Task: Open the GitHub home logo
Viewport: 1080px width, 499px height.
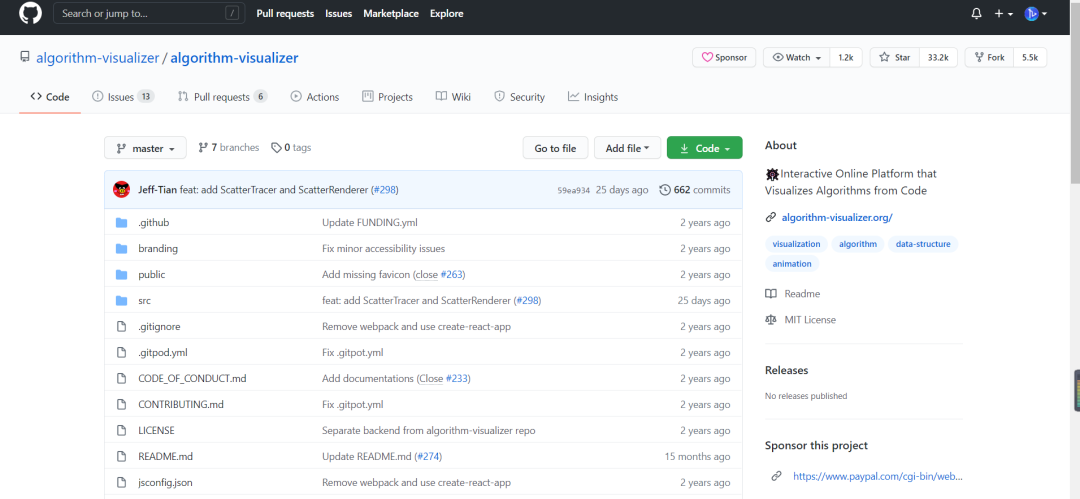Action: pos(30,13)
